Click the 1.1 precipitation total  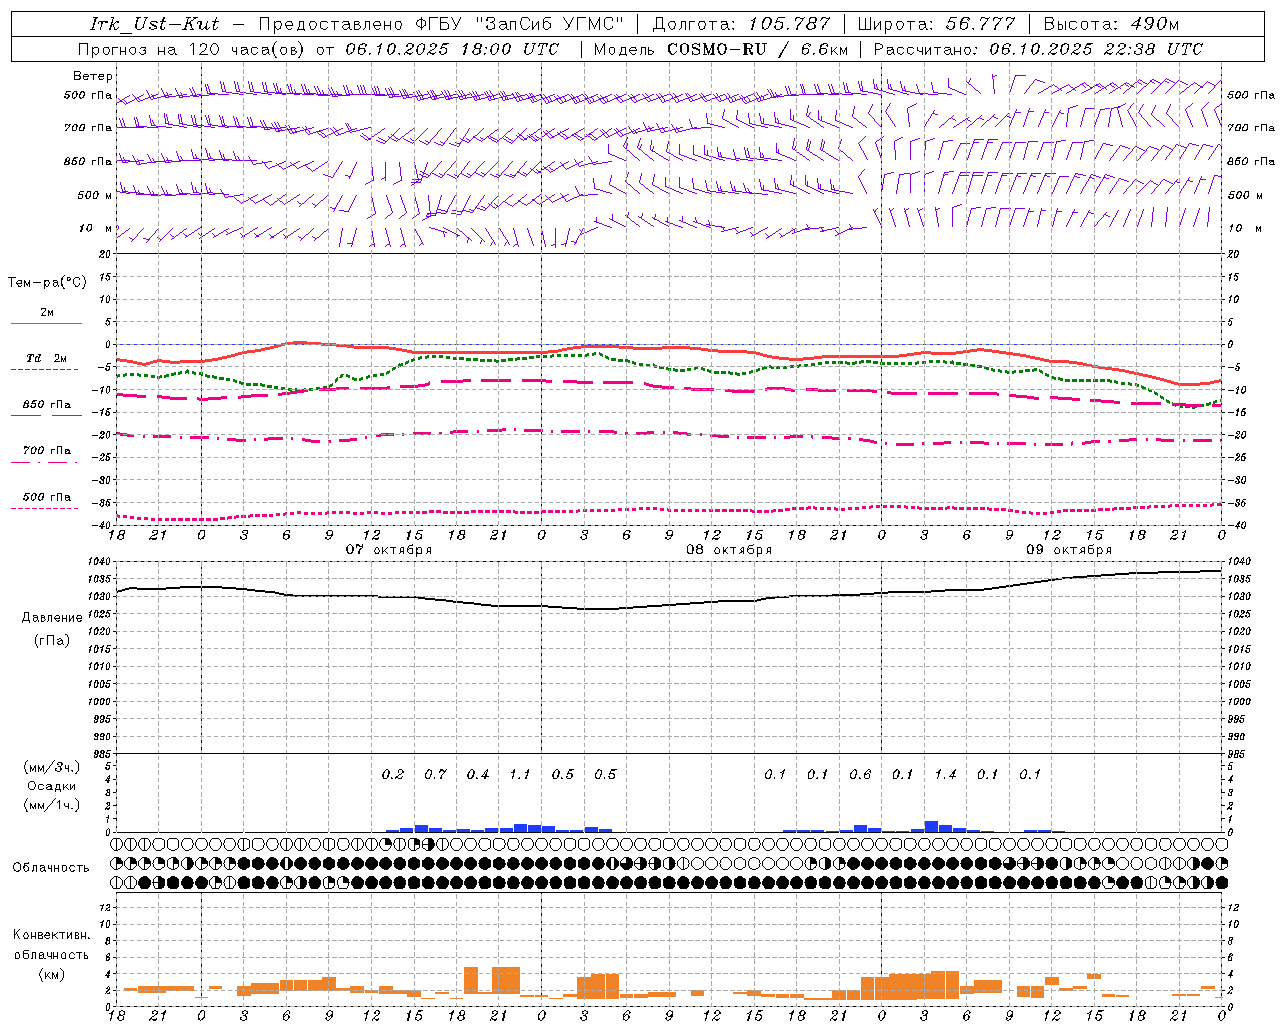pos(520,775)
